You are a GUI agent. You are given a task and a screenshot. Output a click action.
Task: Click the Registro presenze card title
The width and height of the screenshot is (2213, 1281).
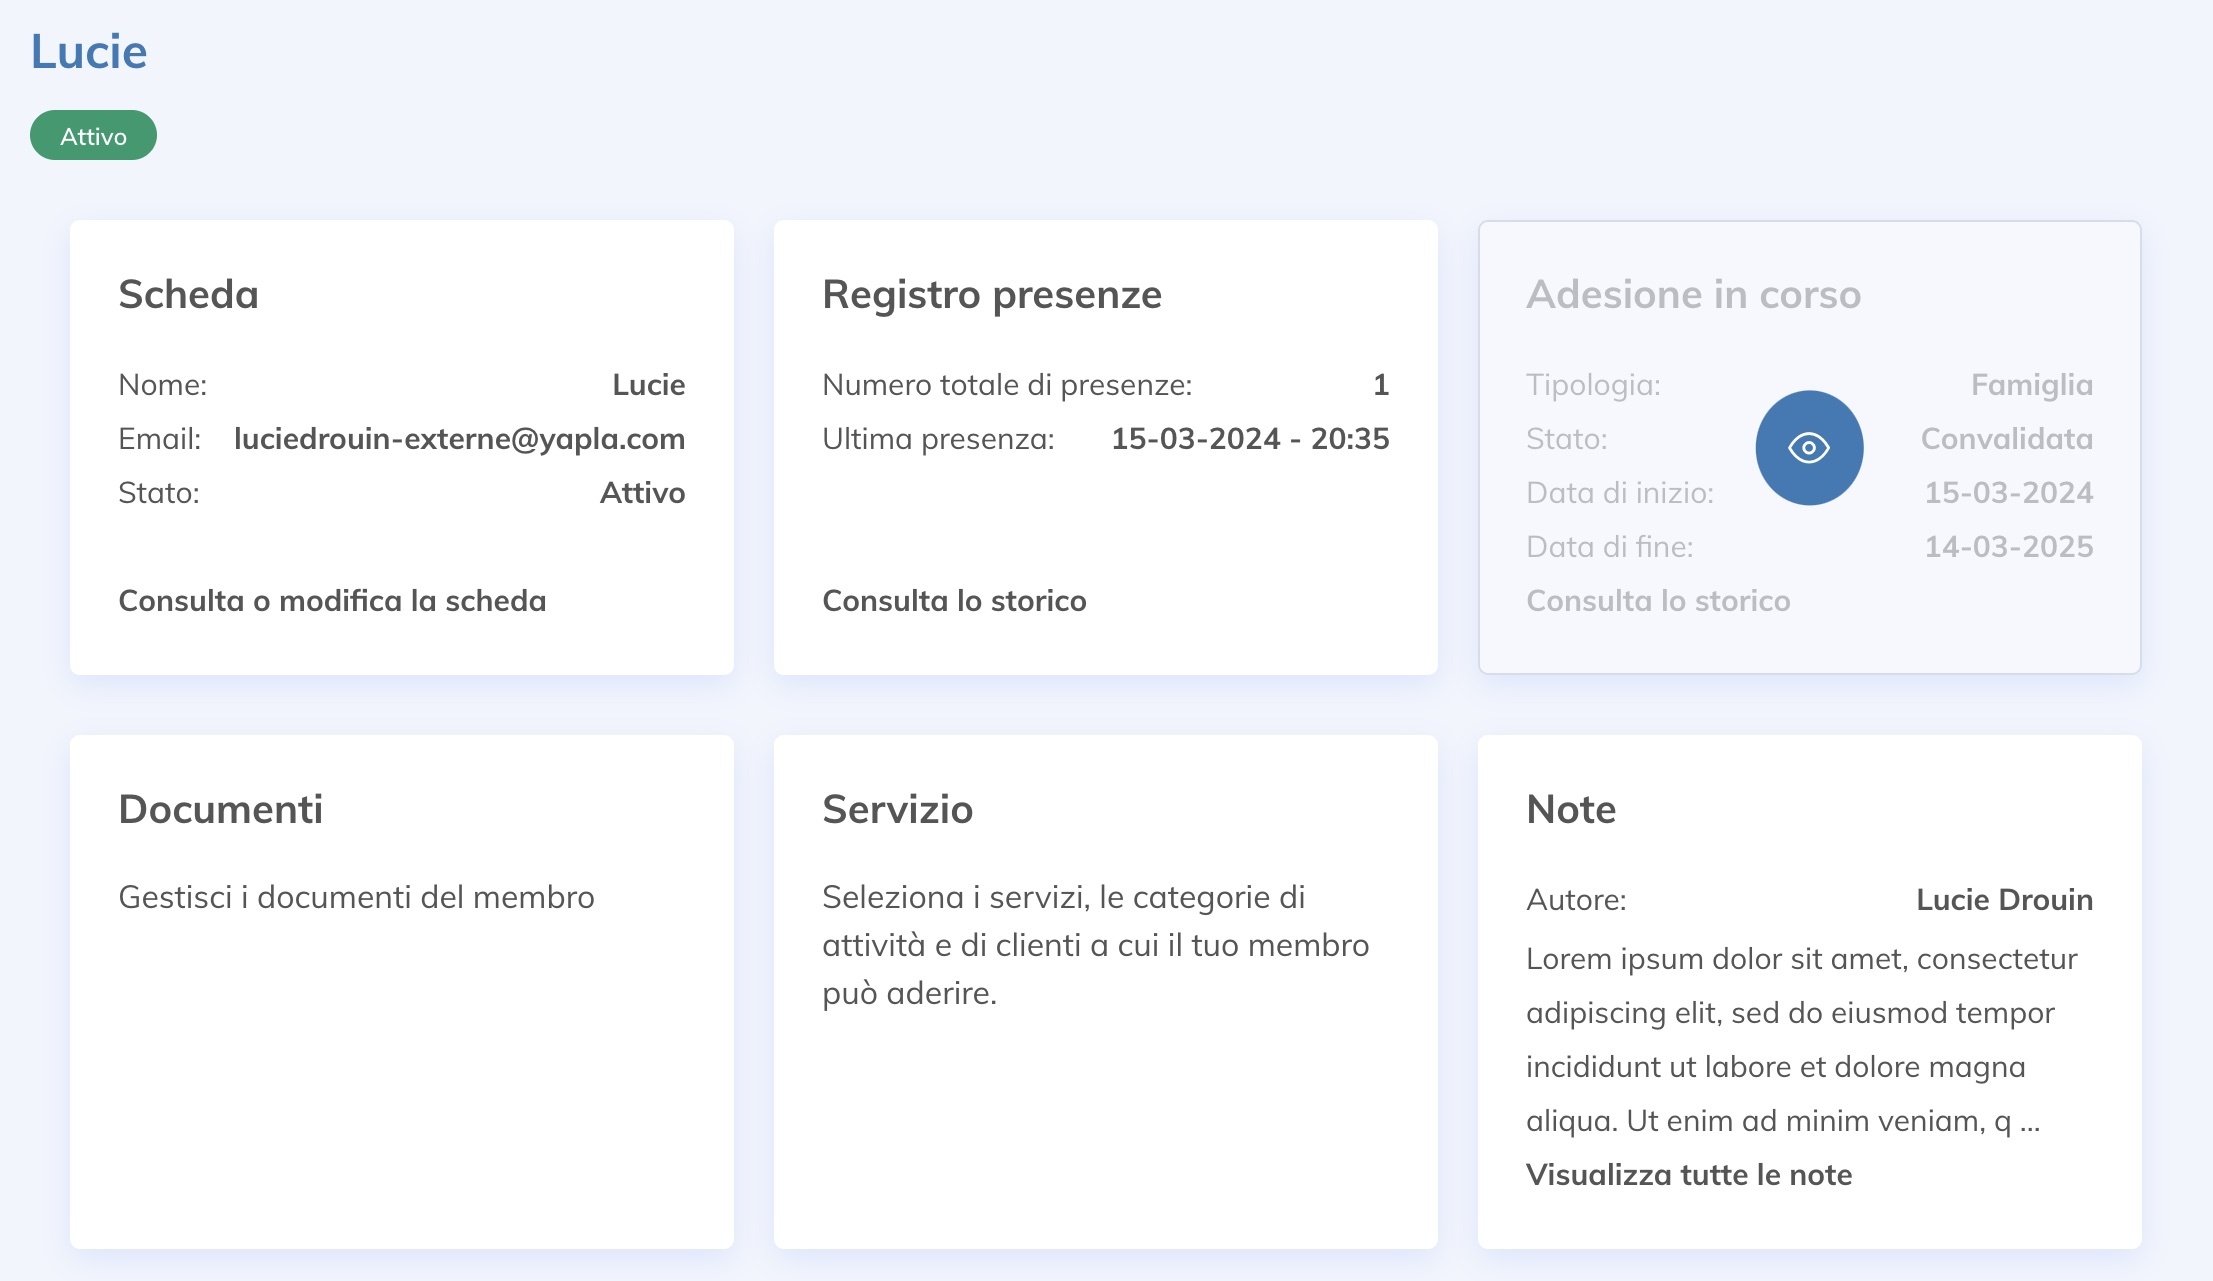point(991,294)
